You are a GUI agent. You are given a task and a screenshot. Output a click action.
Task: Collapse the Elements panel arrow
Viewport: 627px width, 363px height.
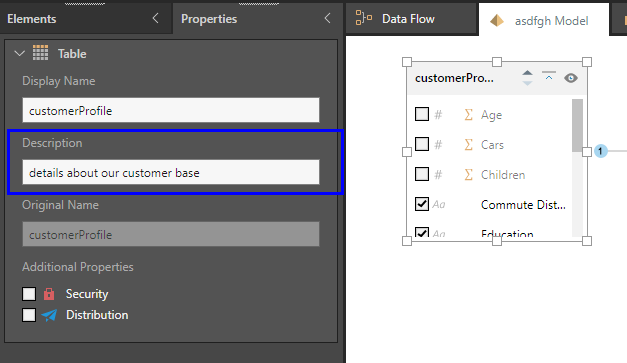tap(156, 18)
